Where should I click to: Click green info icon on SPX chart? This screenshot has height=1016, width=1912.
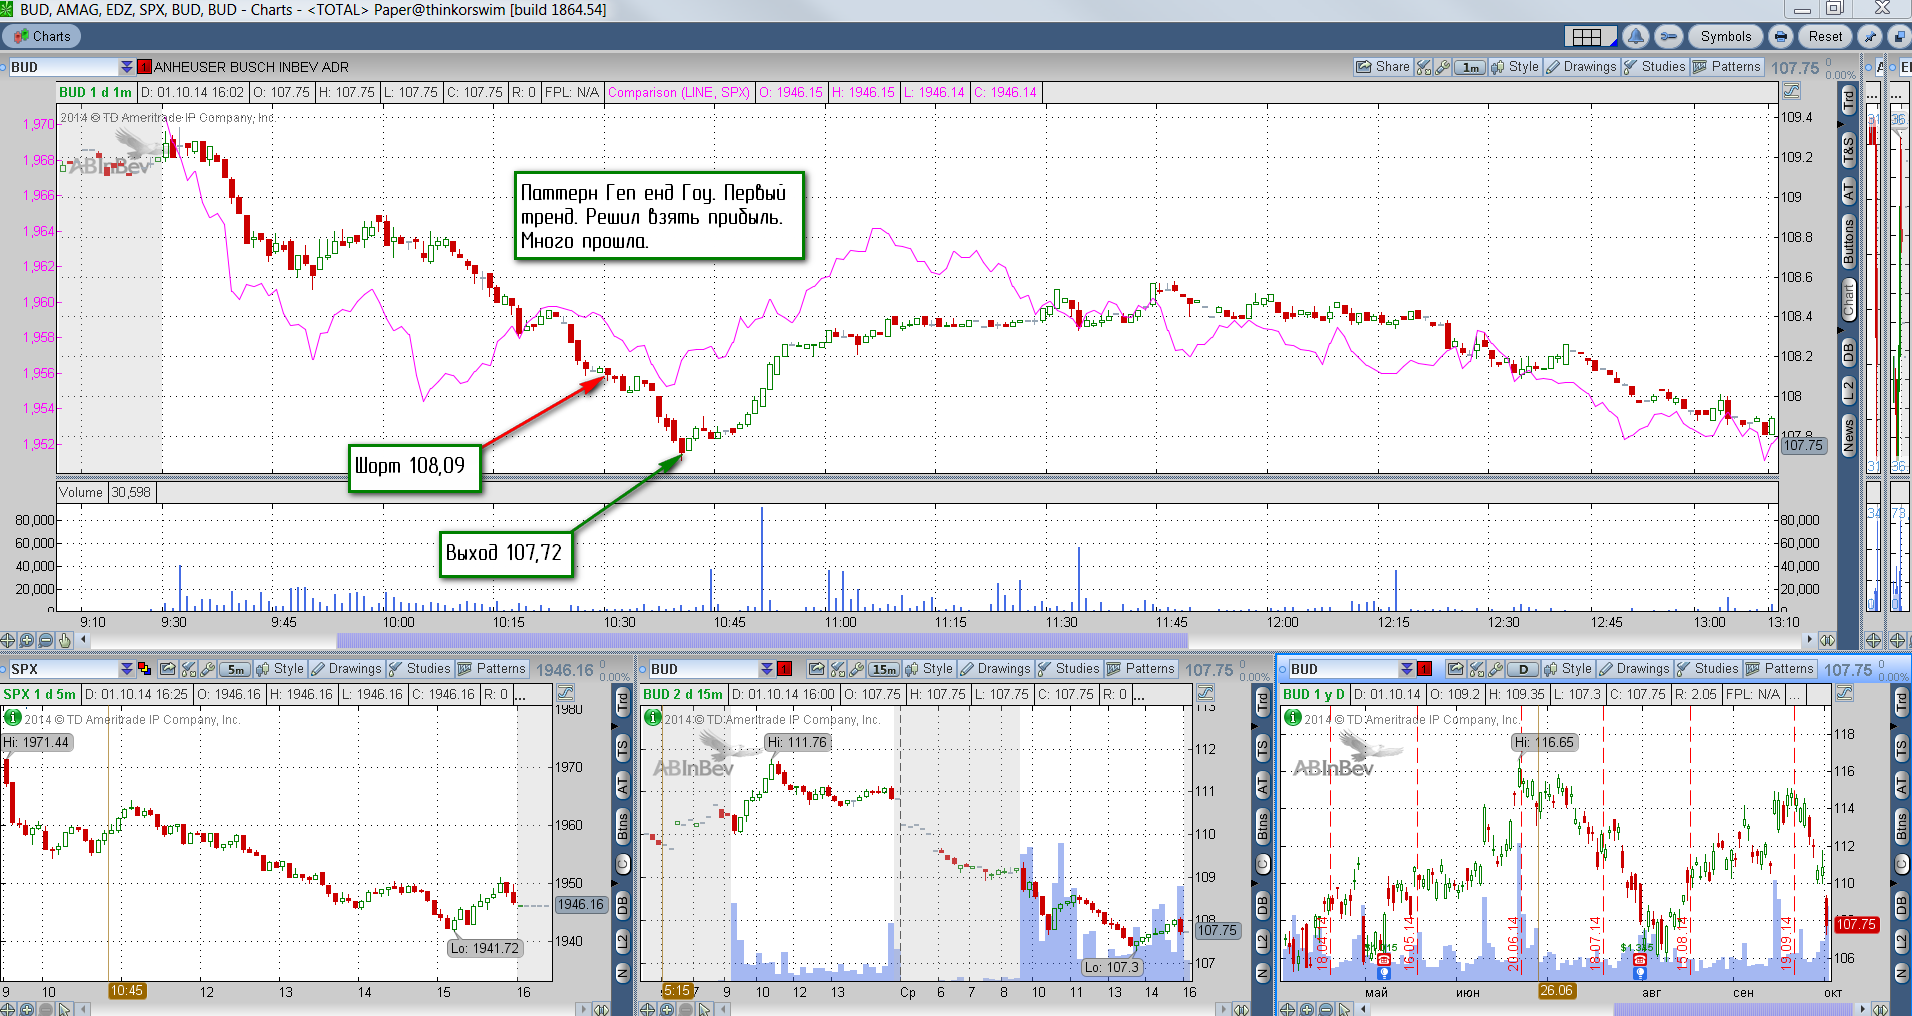click(x=13, y=717)
